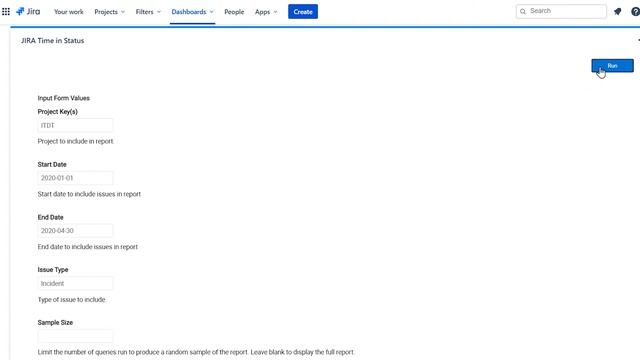Click the 'End Date' label
Viewport: 640px width, 360px height.
(x=50, y=217)
